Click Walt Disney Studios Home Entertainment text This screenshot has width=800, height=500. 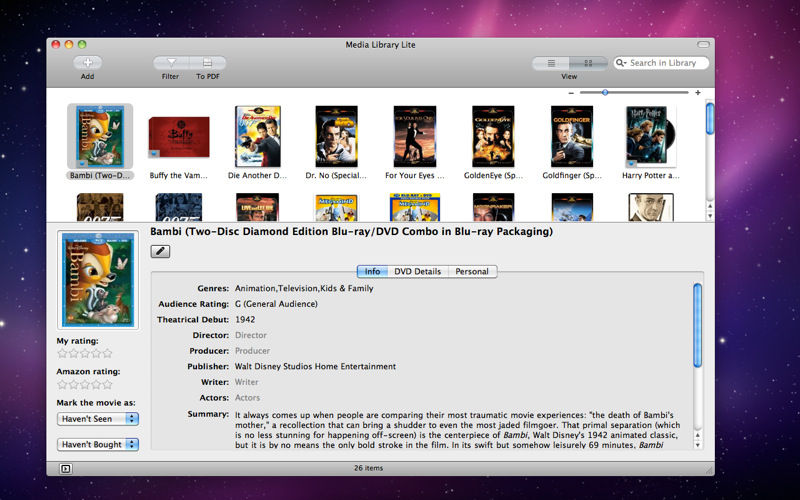point(315,366)
